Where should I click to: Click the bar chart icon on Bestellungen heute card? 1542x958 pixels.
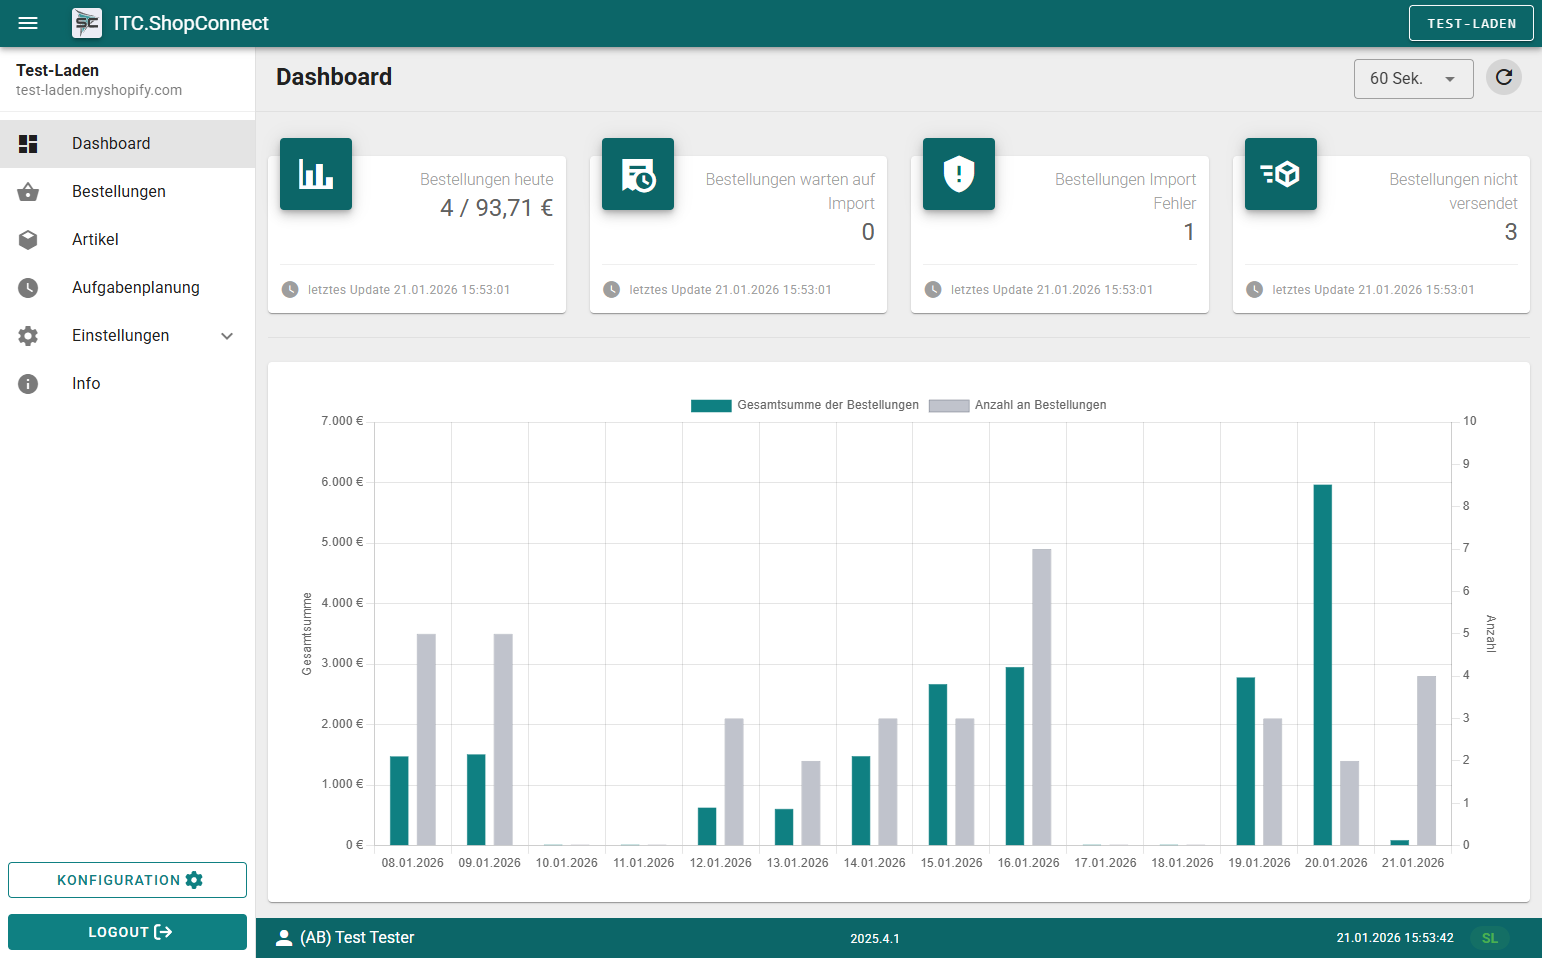(x=315, y=174)
